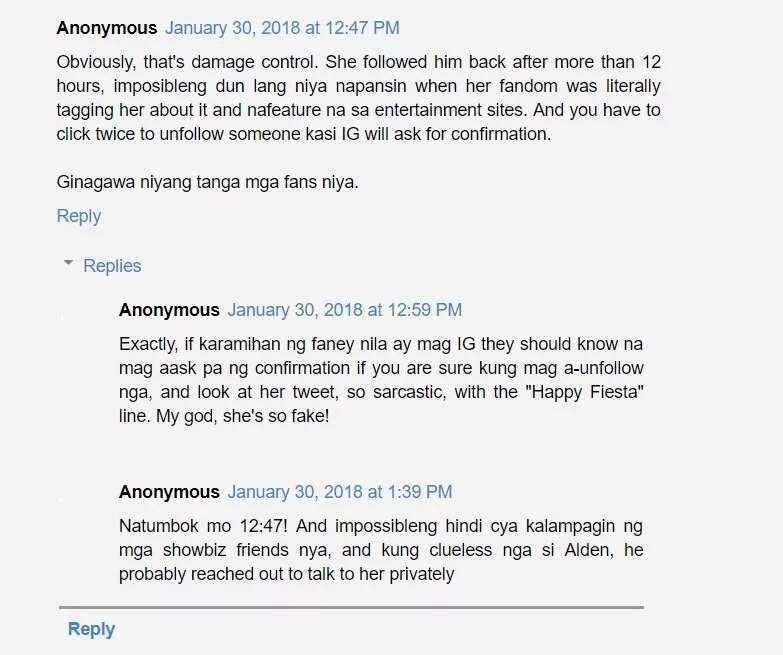Select the Anonymous name on the 12:59 PM reply
Viewport: 783px width, 655px height.
(x=169, y=310)
